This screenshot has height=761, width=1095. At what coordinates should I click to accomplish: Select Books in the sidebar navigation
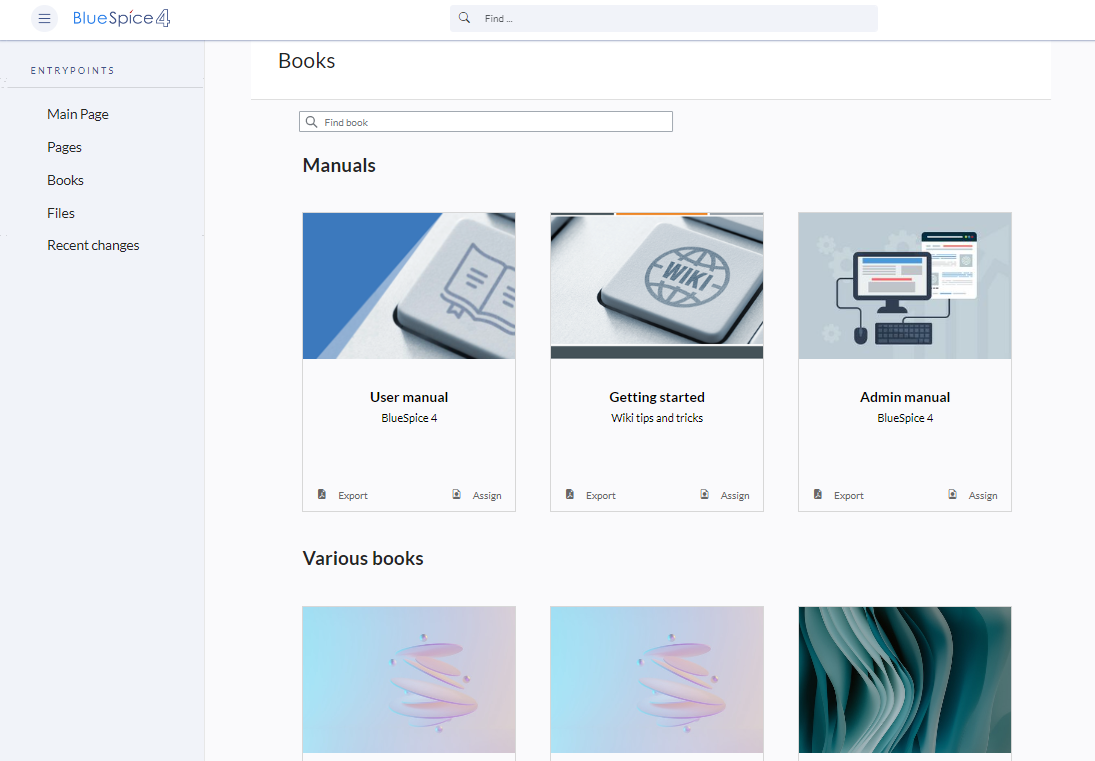(x=66, y=180)
